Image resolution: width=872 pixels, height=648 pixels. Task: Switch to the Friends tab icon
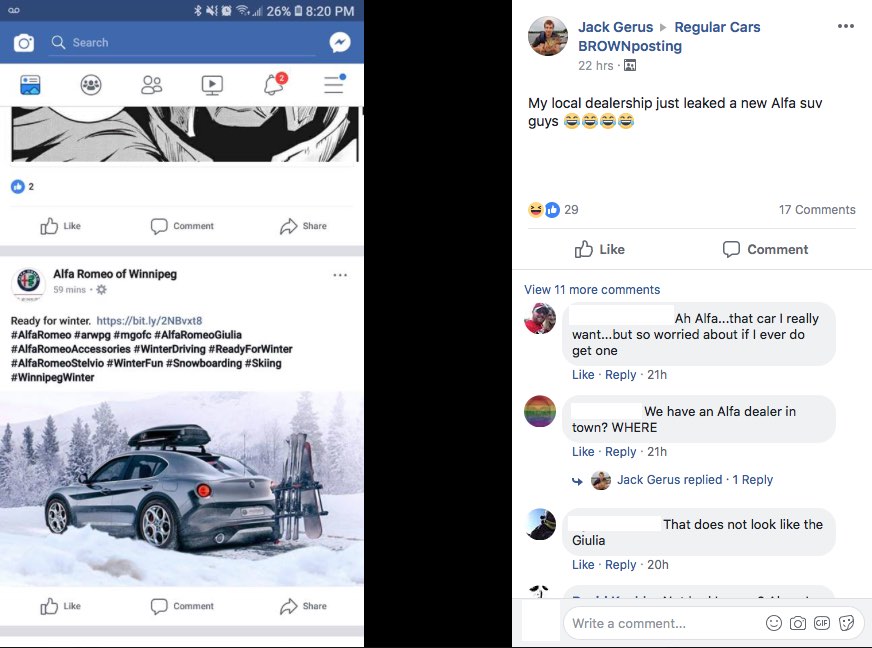pos(152,86)
